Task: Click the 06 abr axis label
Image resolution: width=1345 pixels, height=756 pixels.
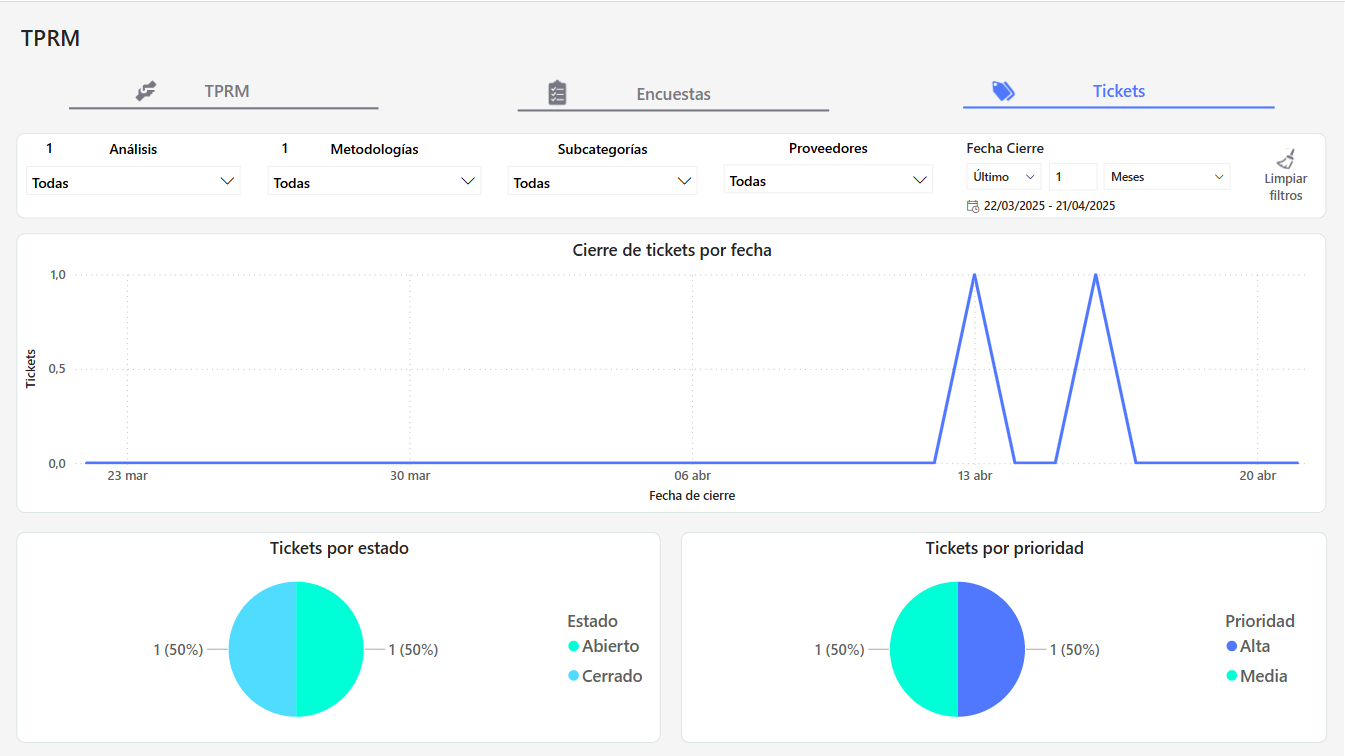Action: coord(693,476)
